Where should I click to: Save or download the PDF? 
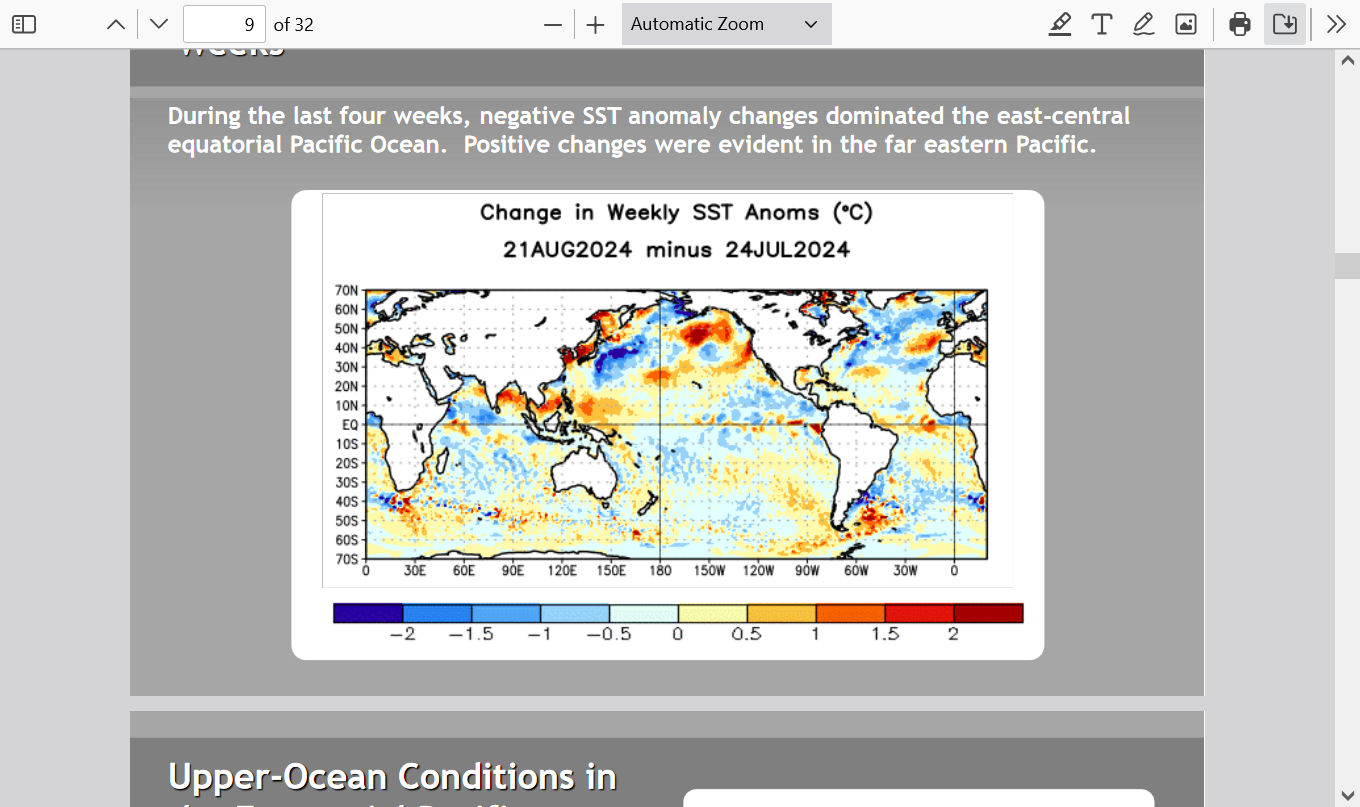point(1285,24)
